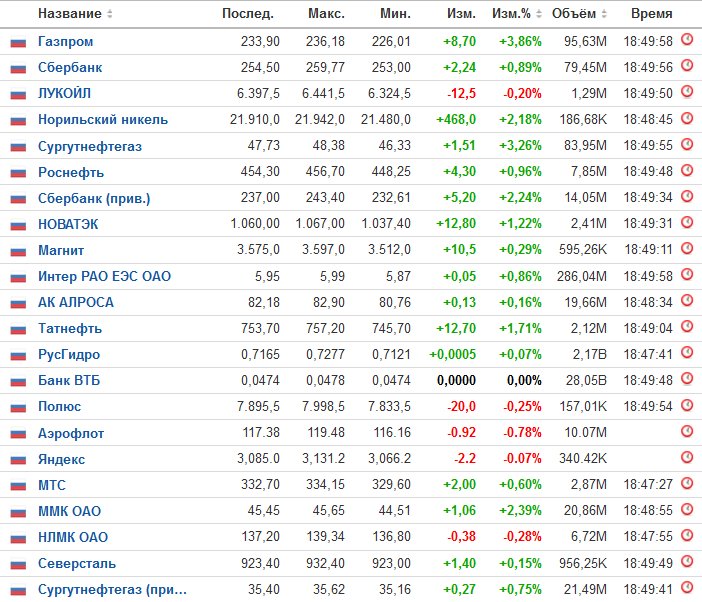Open the Магнит stock link
The width and height of the screenshot is (702, 602).
(x=61, y=250)
